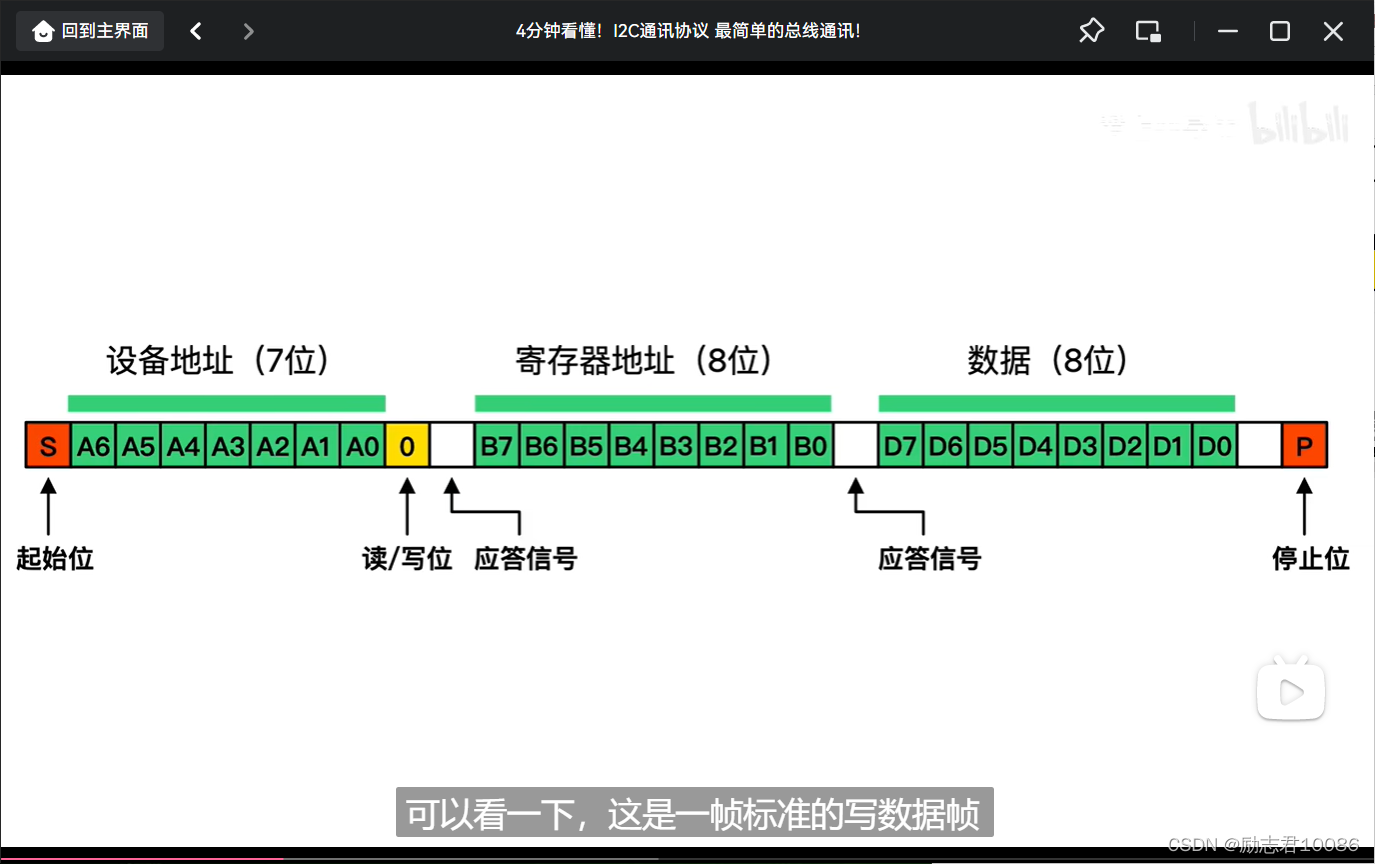
Task: Click the subtitle text 可以看一下
Action: pos(490,814)
